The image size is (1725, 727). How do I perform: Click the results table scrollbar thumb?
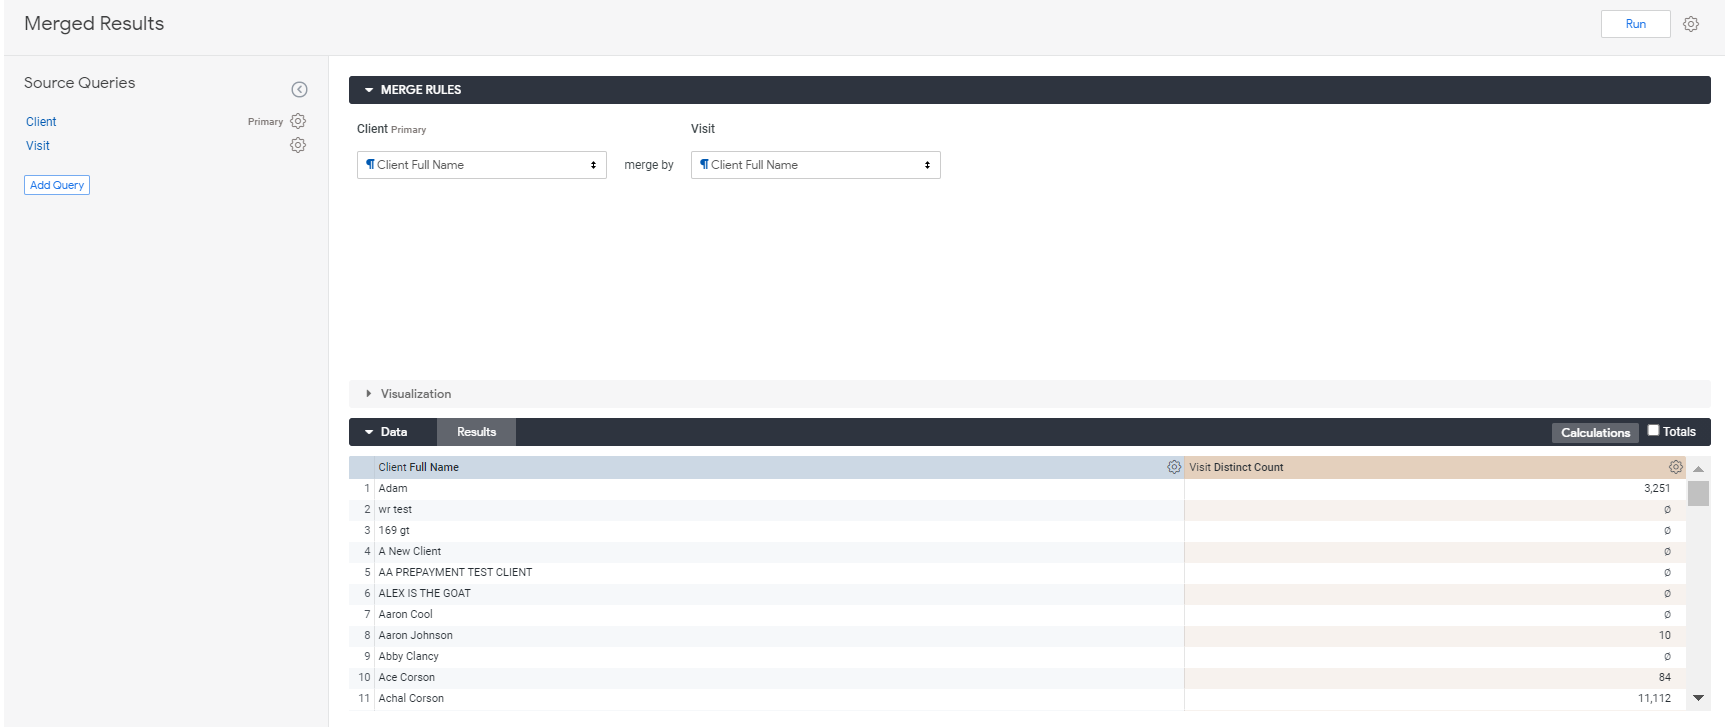[x=1698, y=494]
